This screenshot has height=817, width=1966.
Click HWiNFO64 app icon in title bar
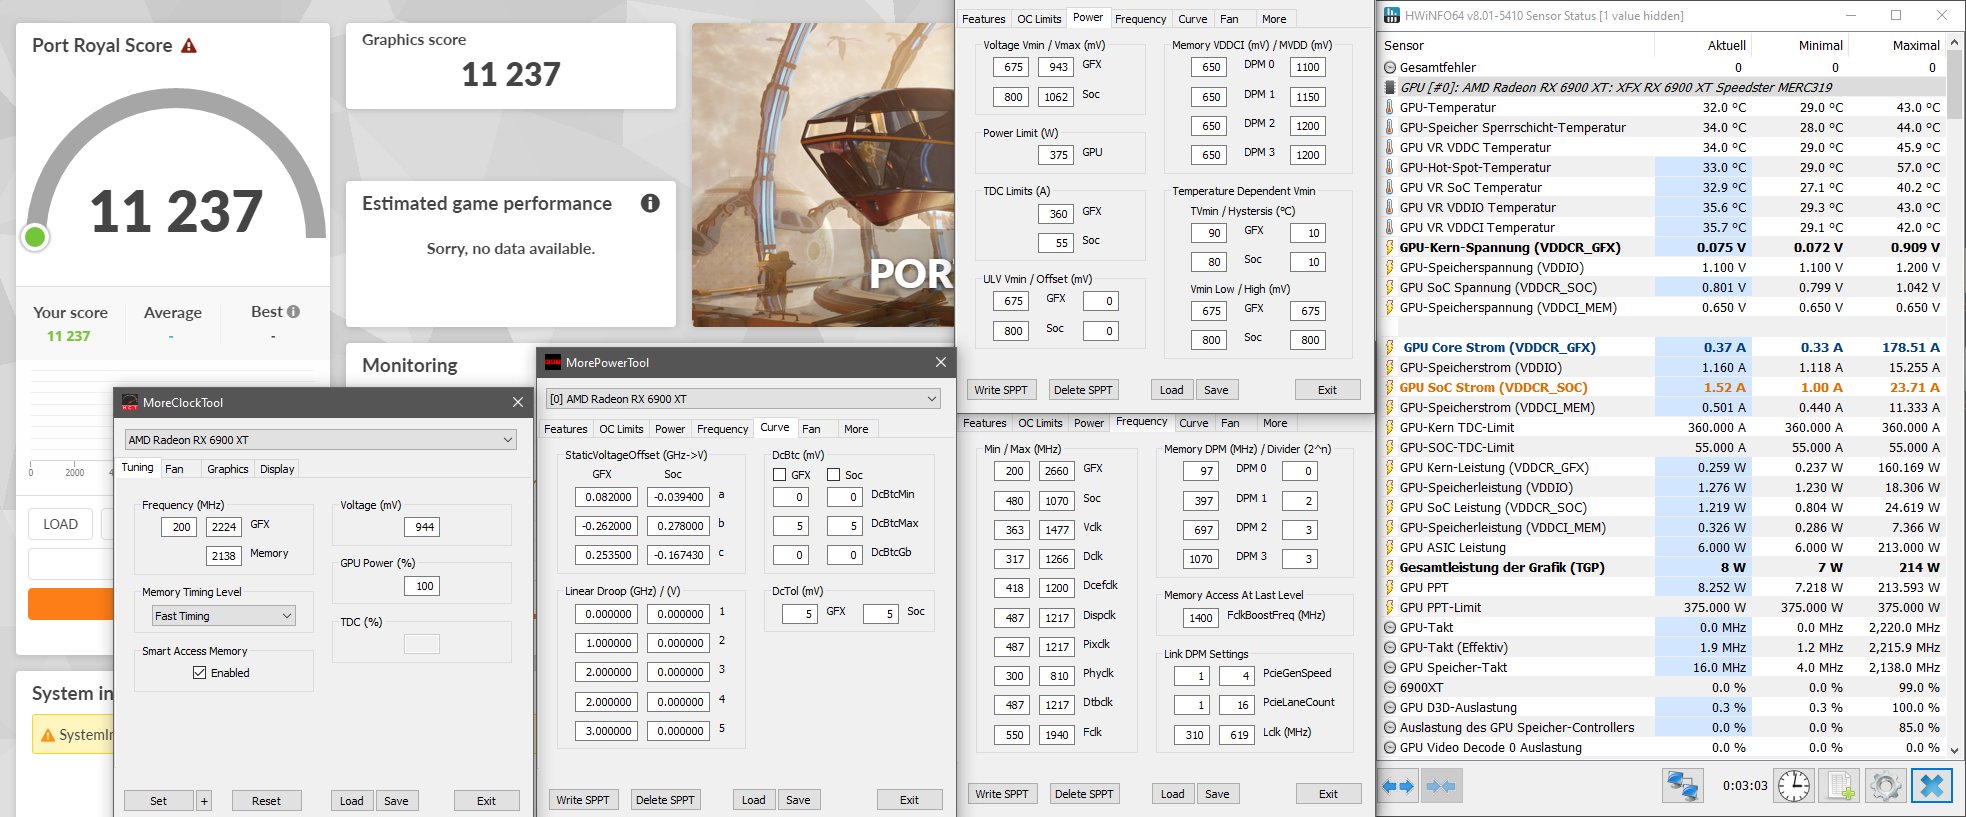1392,15
